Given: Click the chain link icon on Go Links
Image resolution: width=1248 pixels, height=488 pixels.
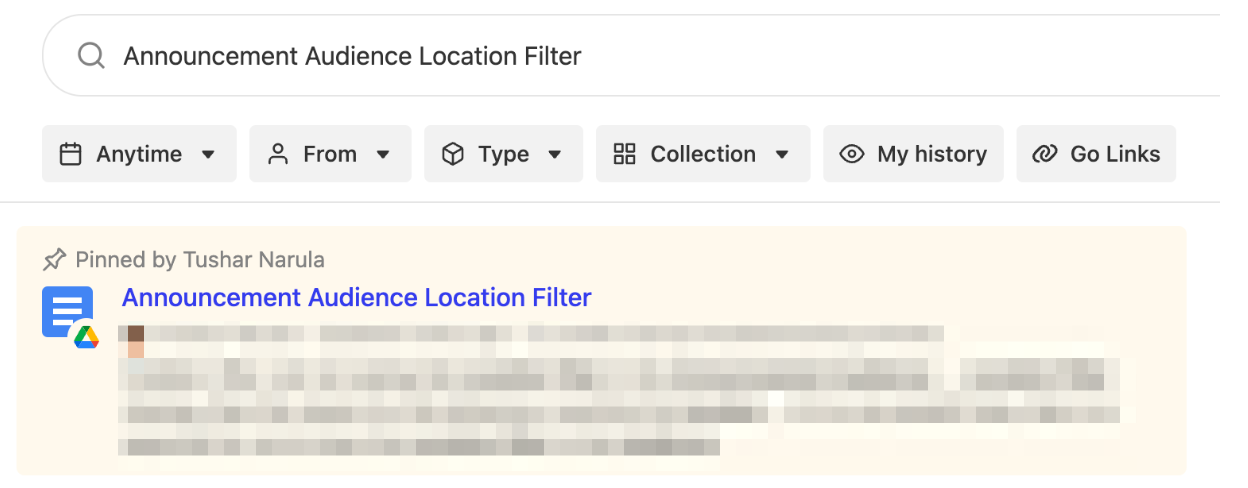Looking at the screenshot, I should (1045, 154).
